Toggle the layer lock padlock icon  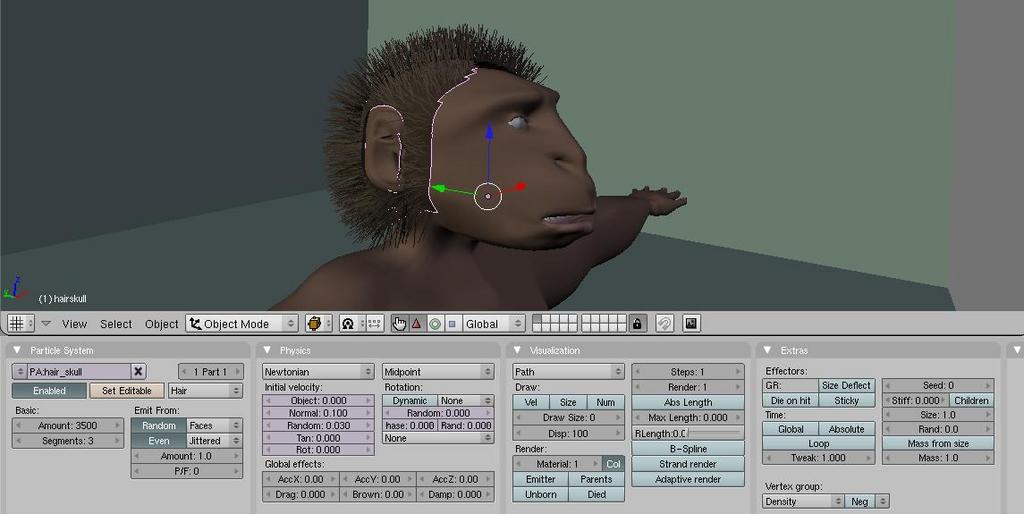tap(637, 323)
